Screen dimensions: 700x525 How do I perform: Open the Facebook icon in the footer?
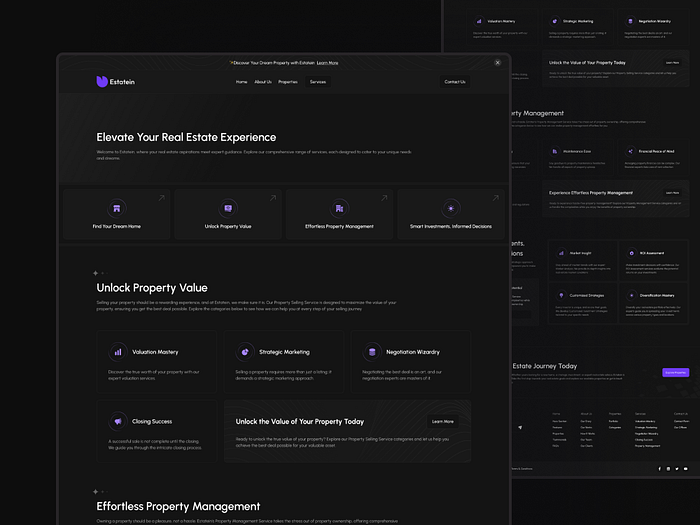pyautogui.click(x=659, y=469)
